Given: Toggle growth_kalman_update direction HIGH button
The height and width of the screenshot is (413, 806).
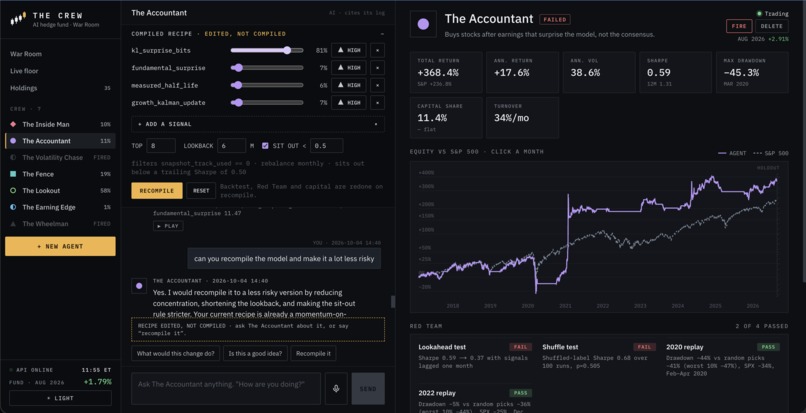Looking at the screenshot, I should [x=349, y=103].
